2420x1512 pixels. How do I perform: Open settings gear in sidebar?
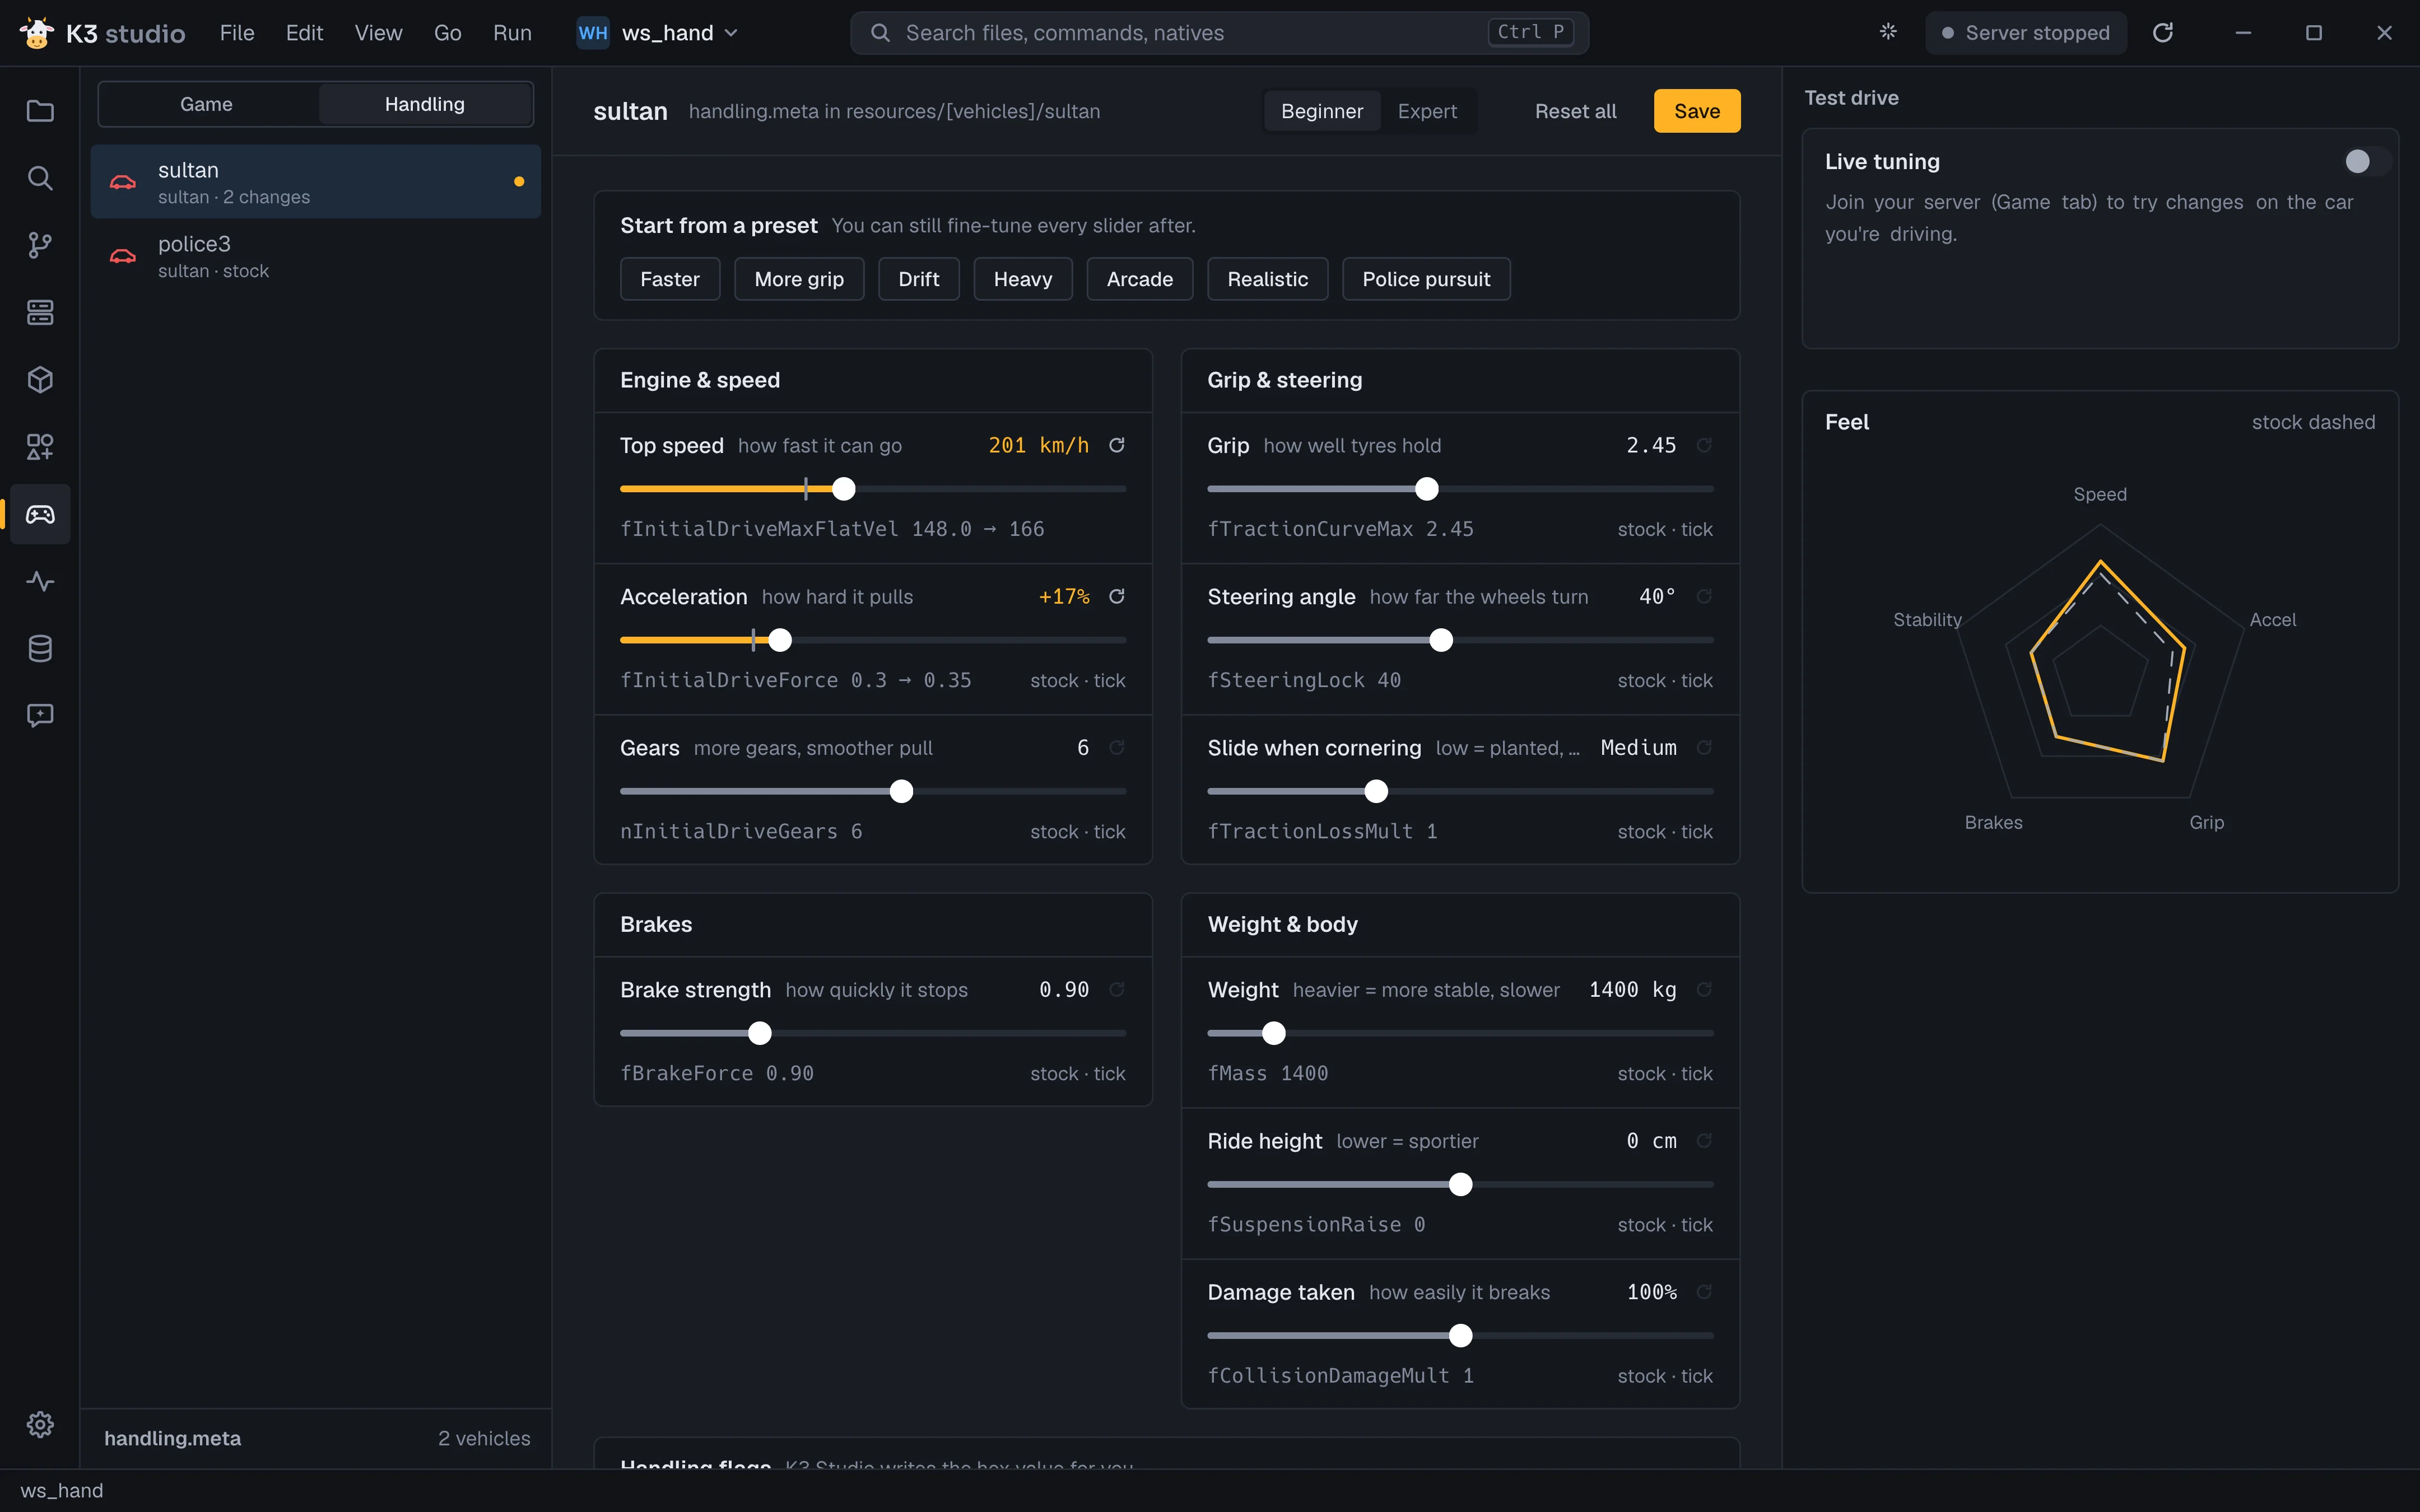[40, 1424]
